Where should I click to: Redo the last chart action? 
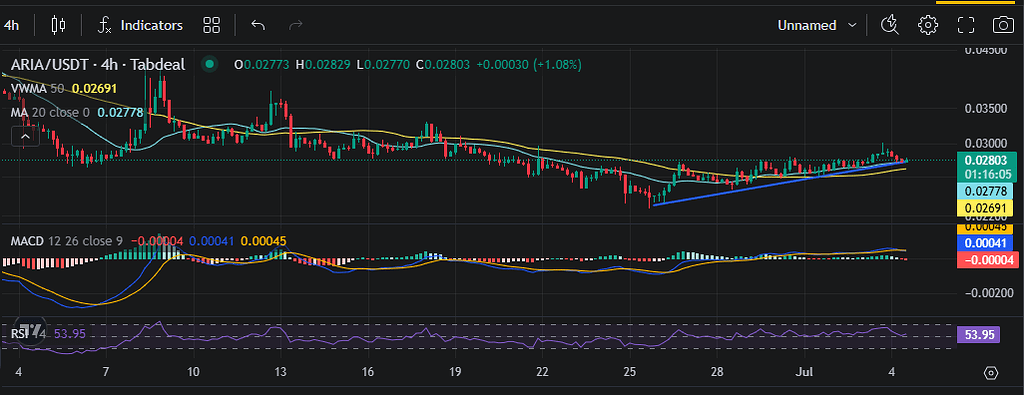click(296, 25)
